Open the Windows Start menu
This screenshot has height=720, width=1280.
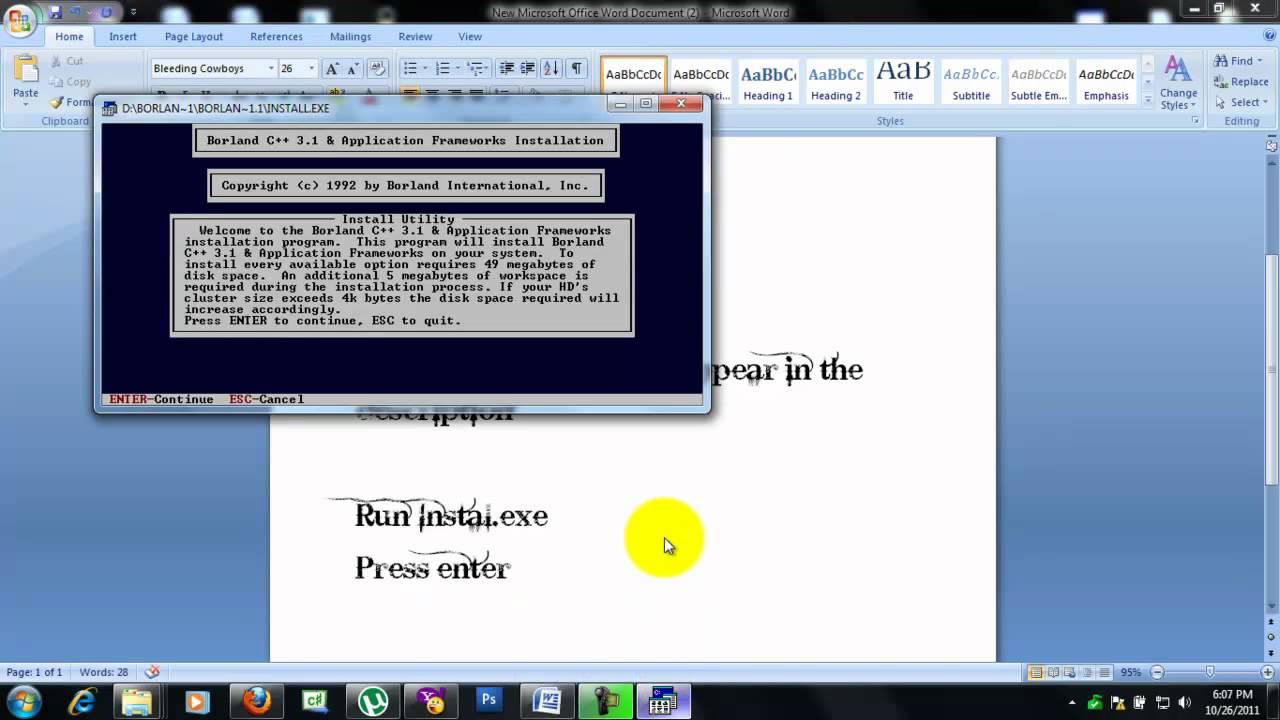pyautogui.click(x=23, y=701)
